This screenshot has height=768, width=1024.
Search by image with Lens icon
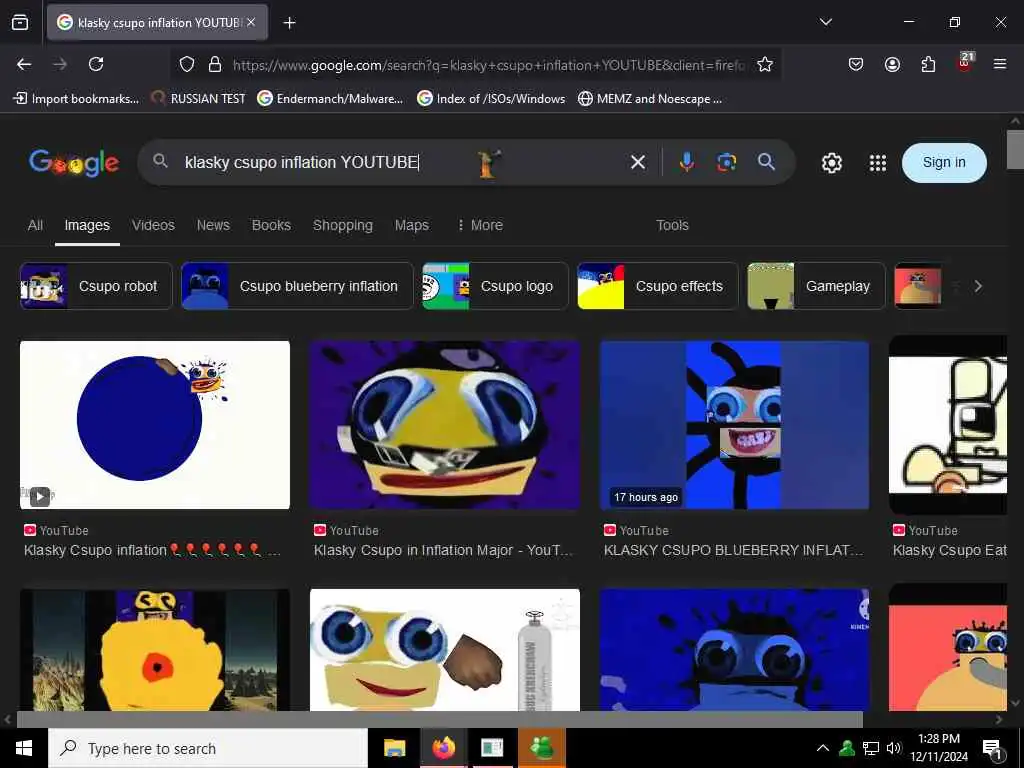(726, 162)
